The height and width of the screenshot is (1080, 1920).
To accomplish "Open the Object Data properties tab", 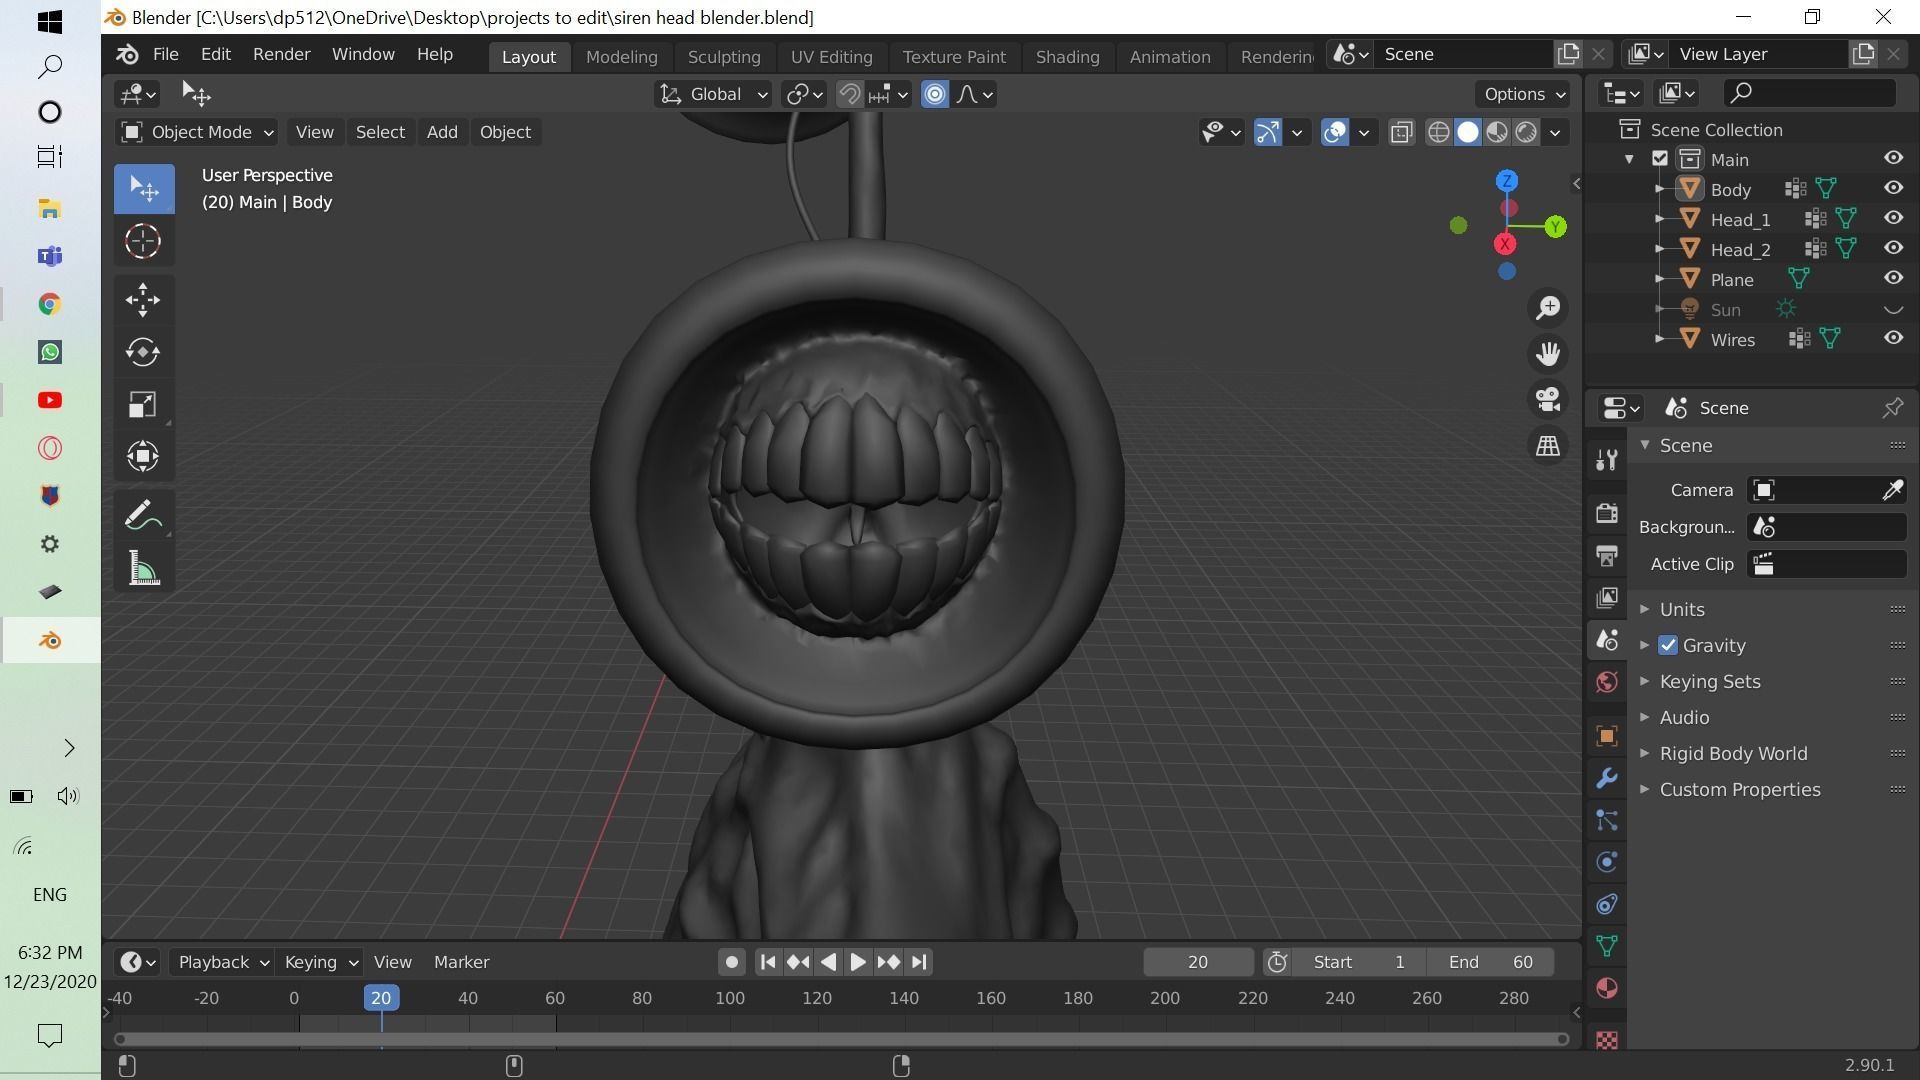I will click(x=1607, y=946).
